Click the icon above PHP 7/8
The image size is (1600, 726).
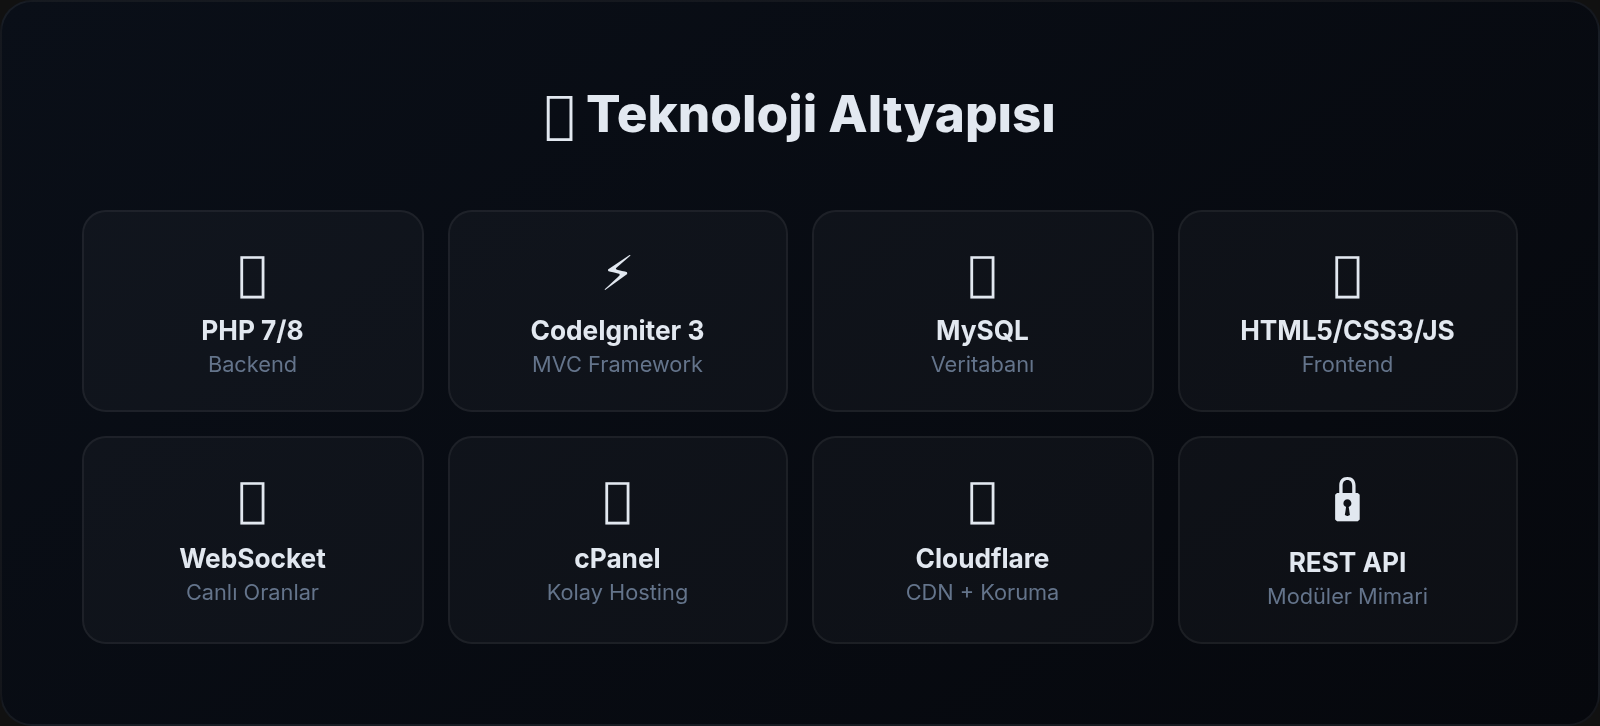click(x=252, y=277)
